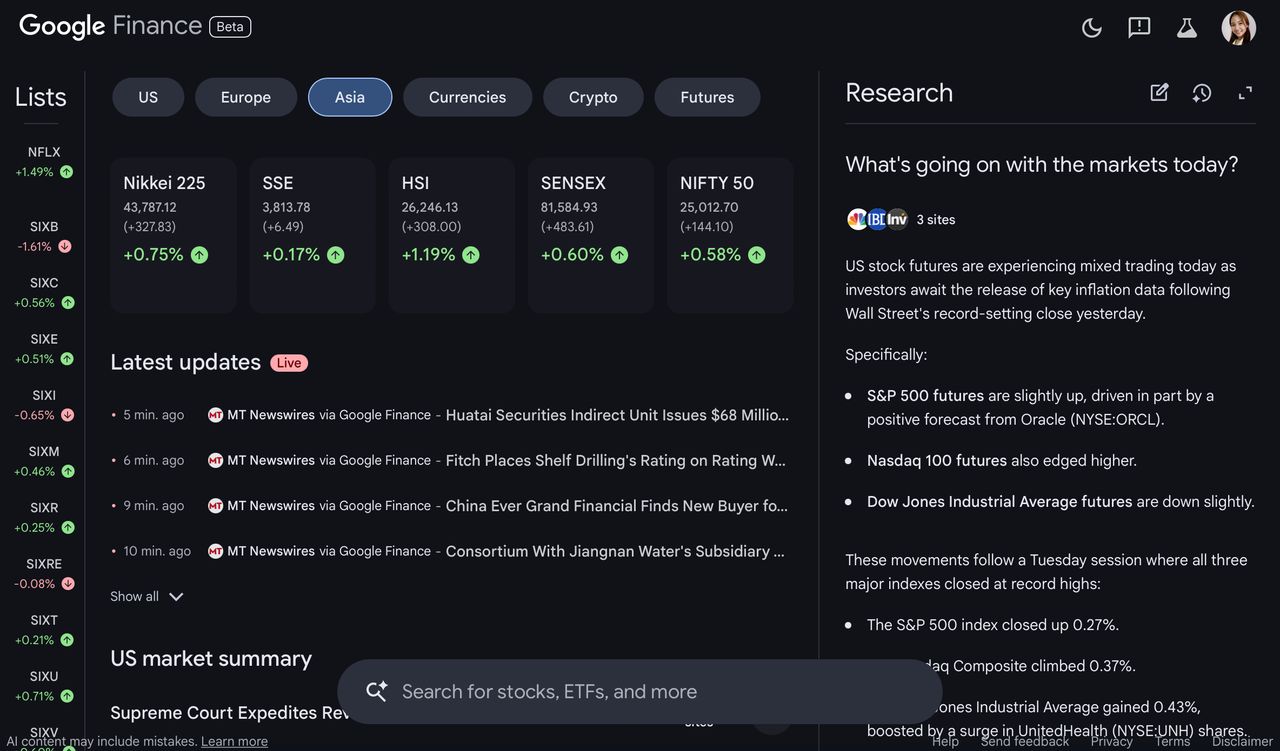Switch to the Currencies tab

[467, 97]
